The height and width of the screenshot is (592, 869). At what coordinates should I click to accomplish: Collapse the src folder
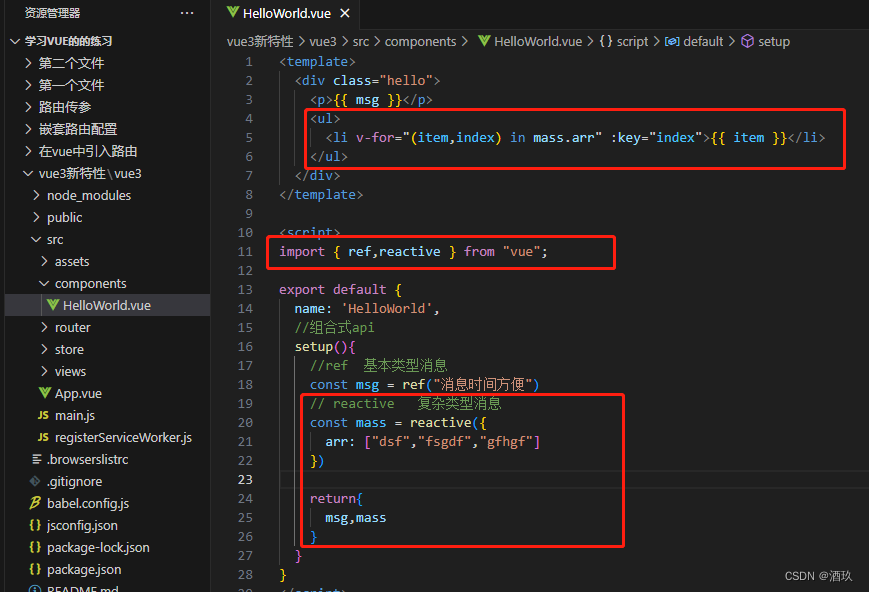click(37, 239)
